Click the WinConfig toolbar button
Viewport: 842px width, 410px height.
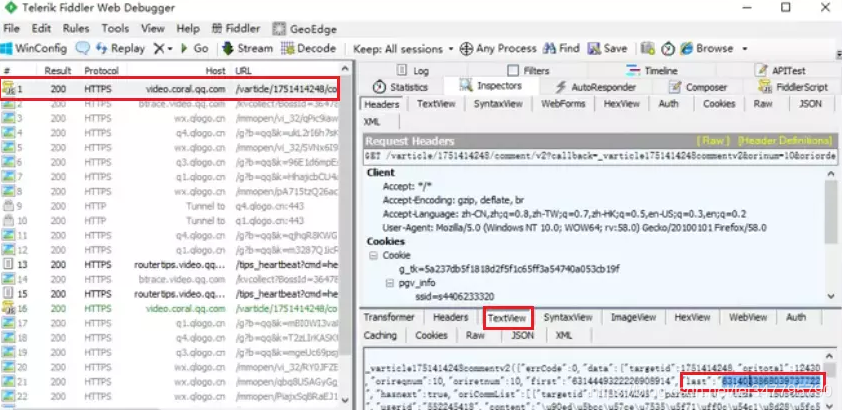point(34,48)
